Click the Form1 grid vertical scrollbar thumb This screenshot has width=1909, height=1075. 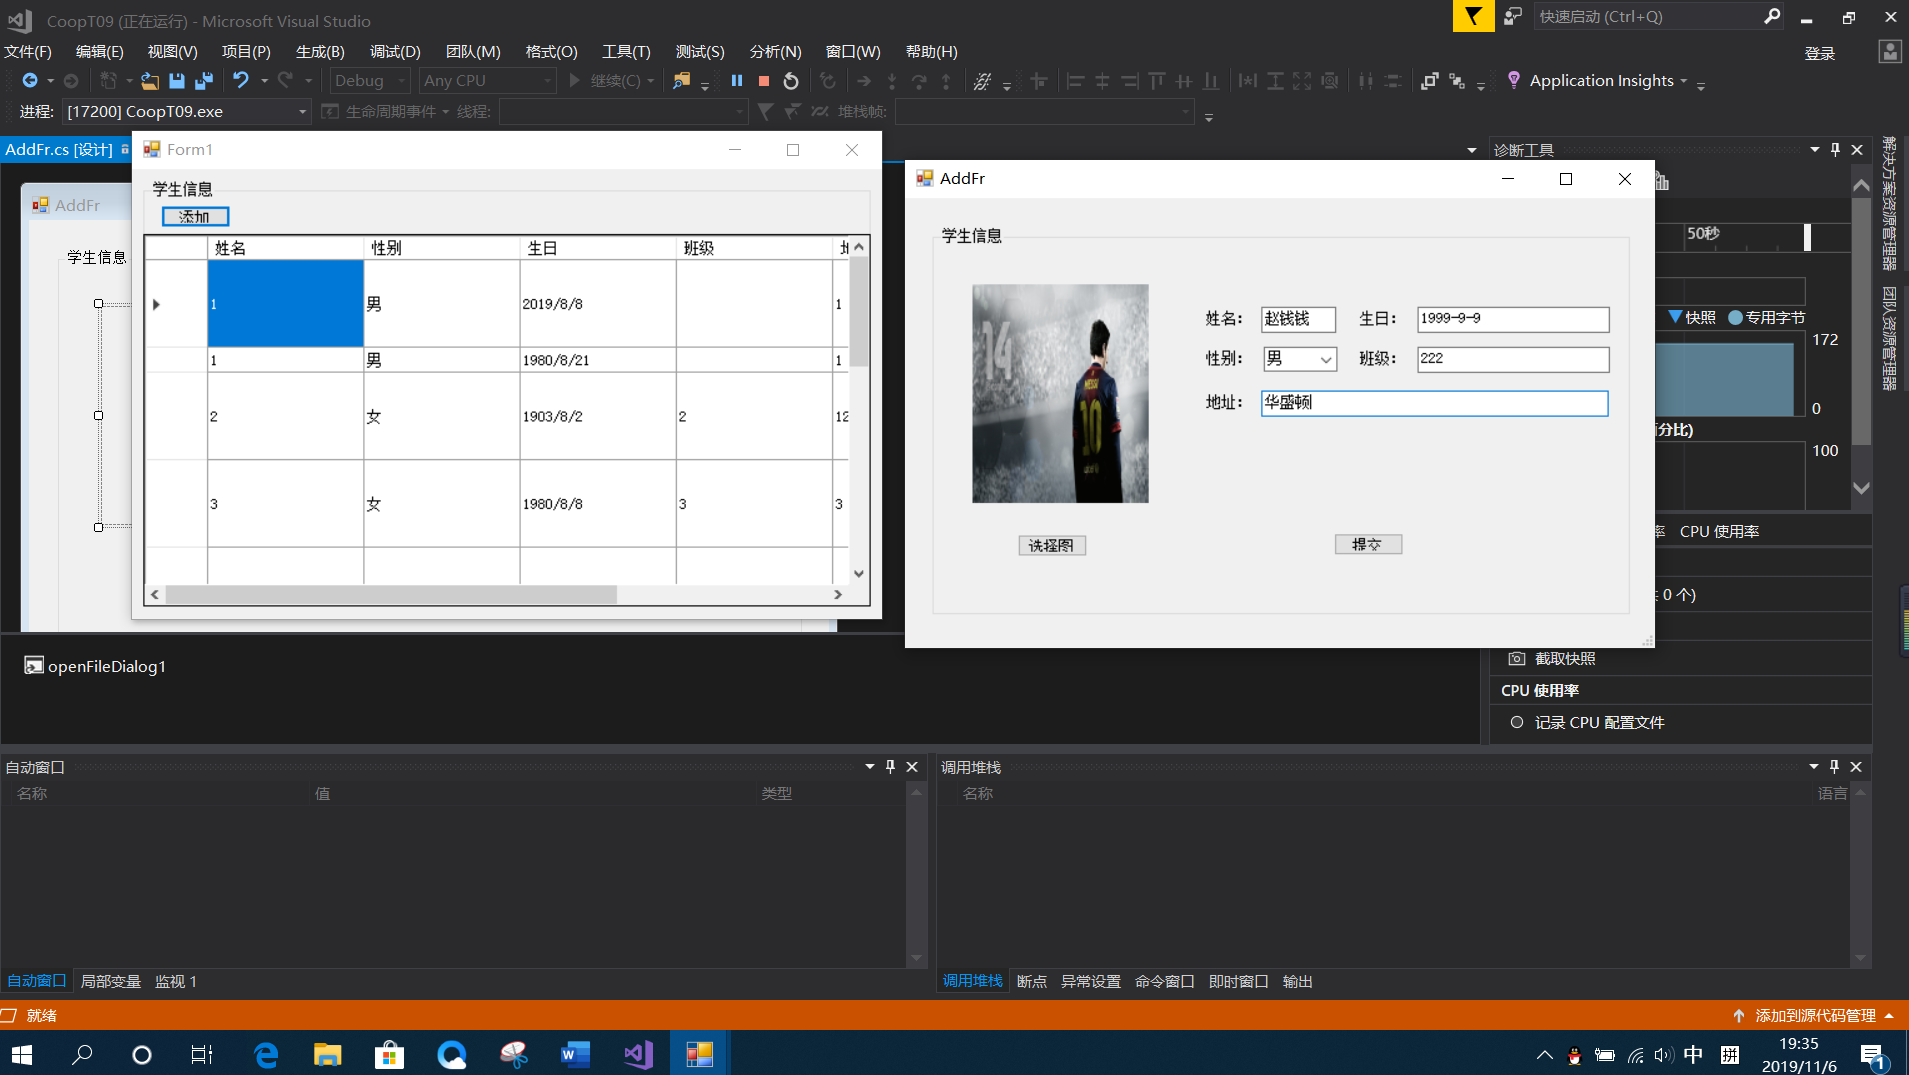click(x=858, y=312)
